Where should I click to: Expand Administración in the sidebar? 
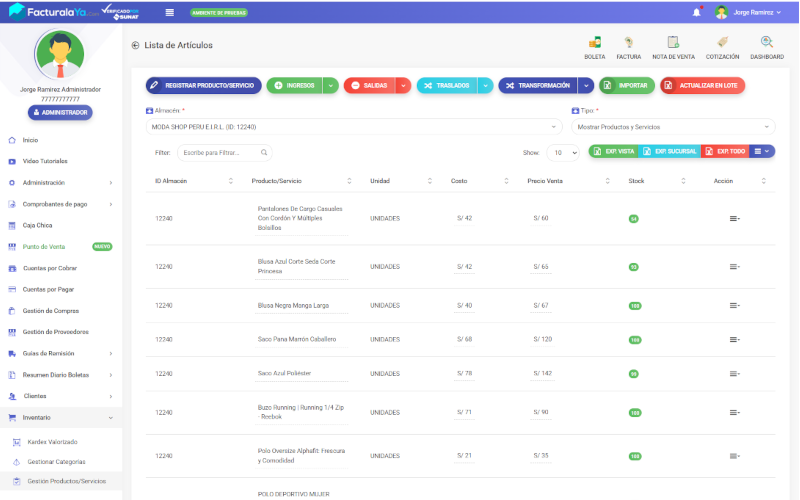[x=61, y=183]
